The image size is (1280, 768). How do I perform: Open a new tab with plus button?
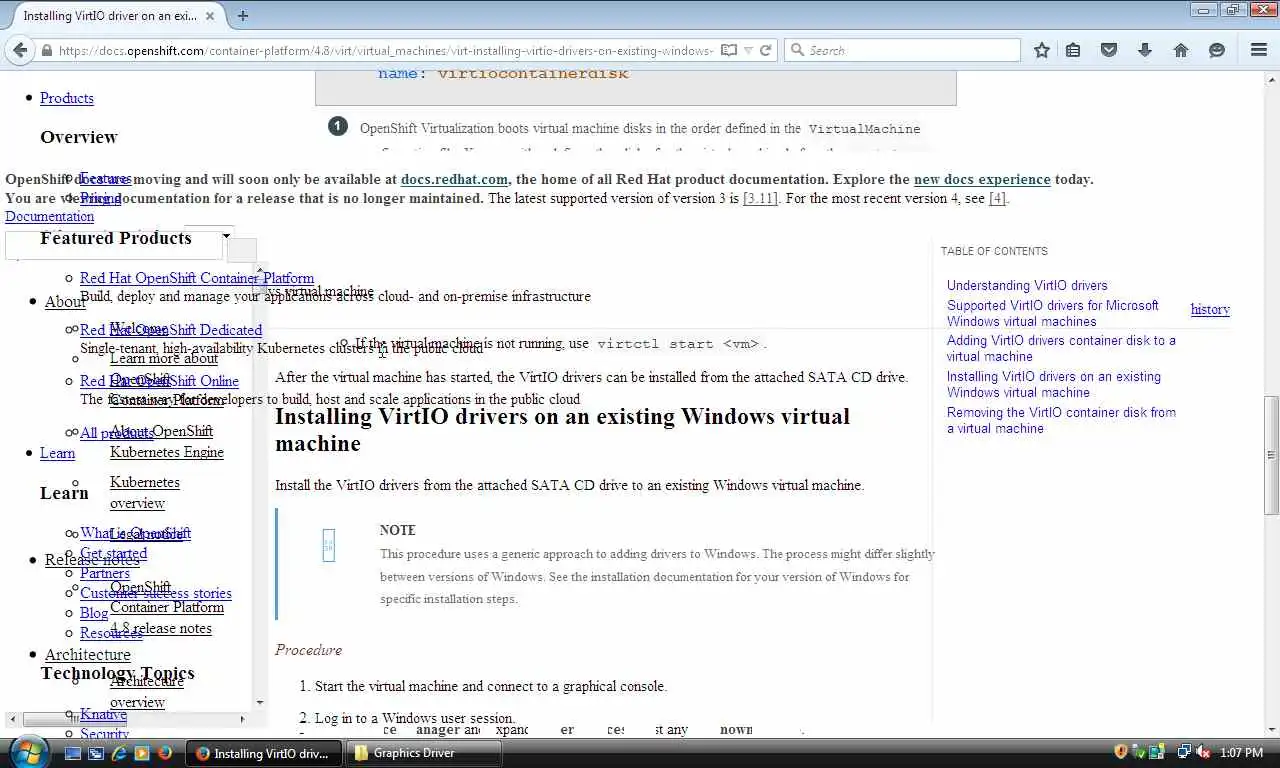click(x=243, y=15)
